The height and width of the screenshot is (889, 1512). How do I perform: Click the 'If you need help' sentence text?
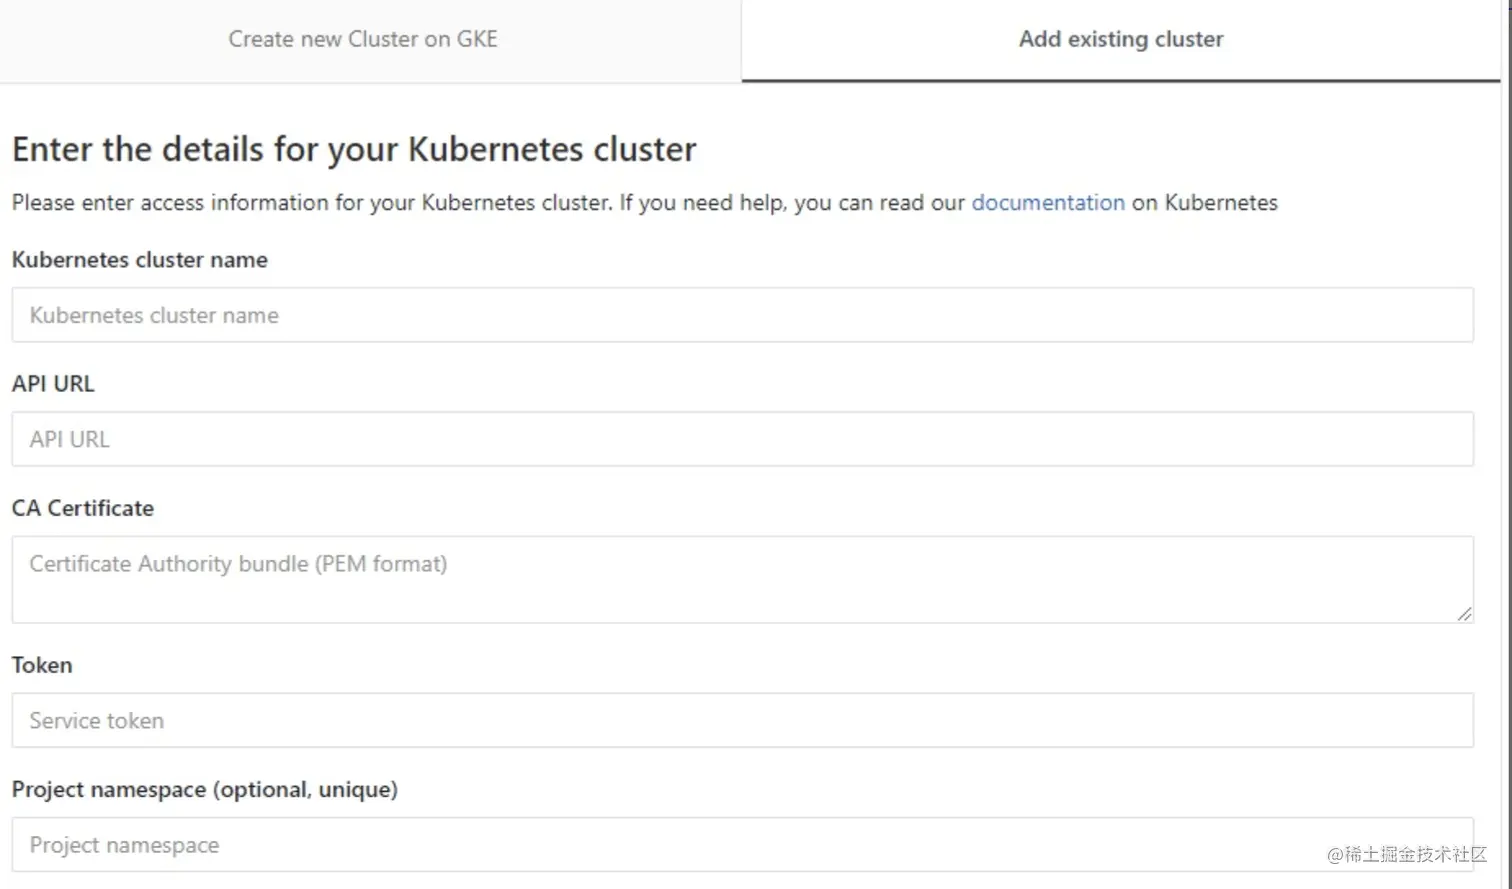click(x=790, y=203)
